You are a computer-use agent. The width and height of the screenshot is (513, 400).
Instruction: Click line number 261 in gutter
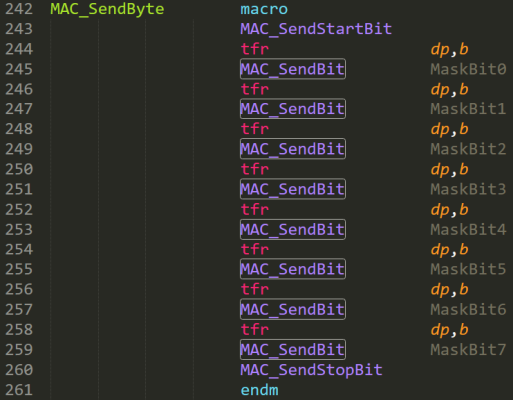pos(19,390)
